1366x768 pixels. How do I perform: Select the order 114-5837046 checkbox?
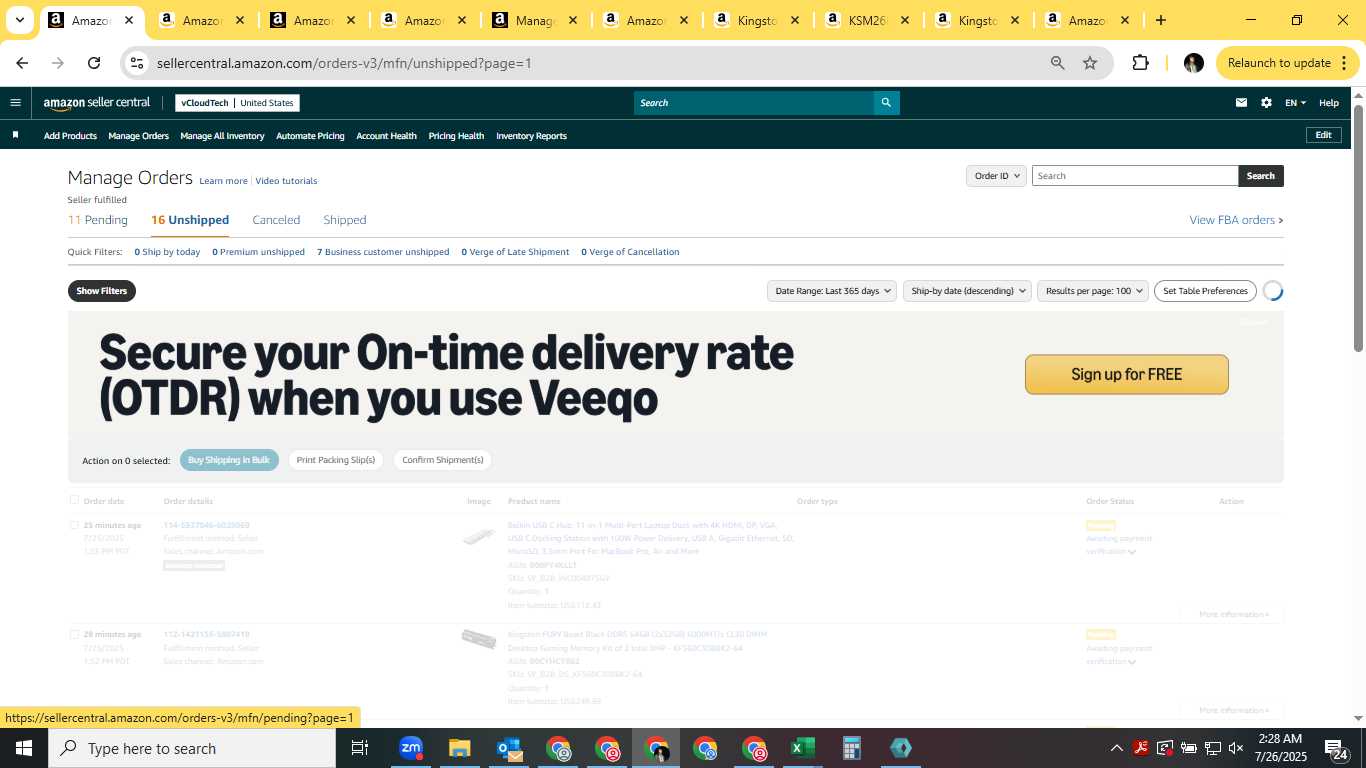click(74, 524)
